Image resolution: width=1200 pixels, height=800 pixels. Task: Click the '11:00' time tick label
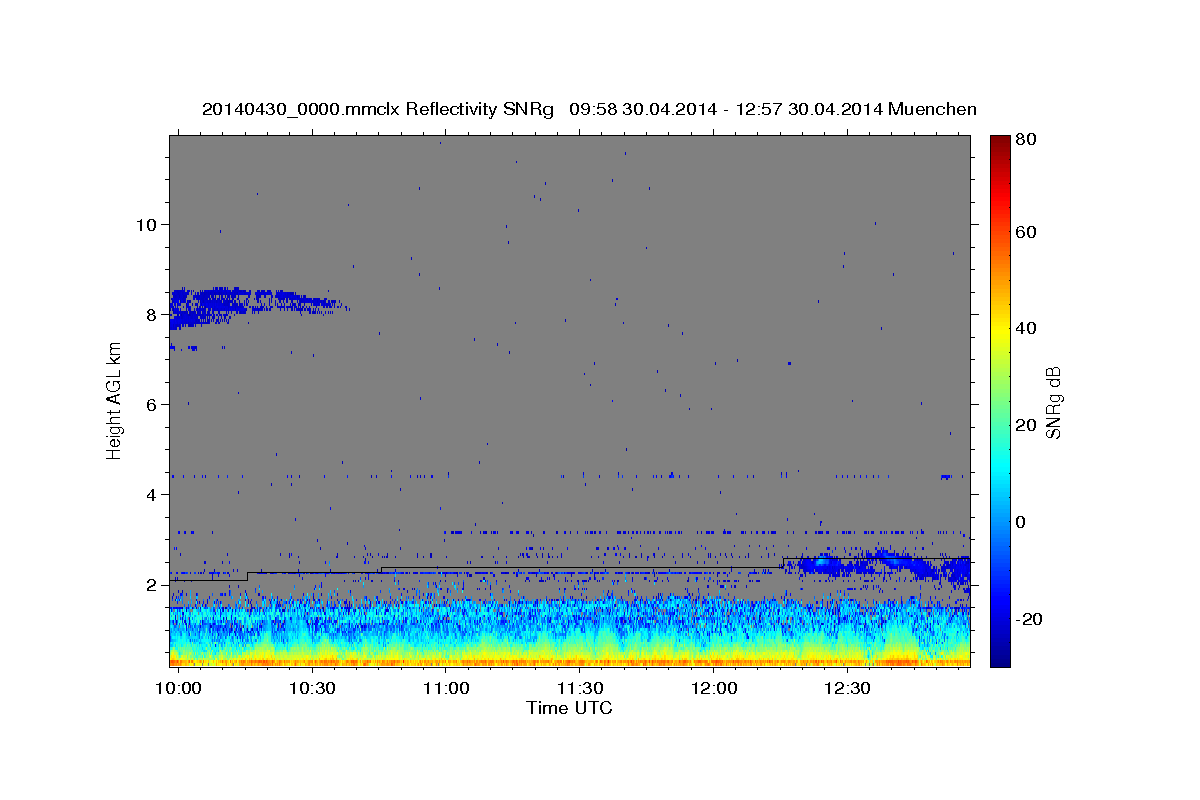click(446, 689)
